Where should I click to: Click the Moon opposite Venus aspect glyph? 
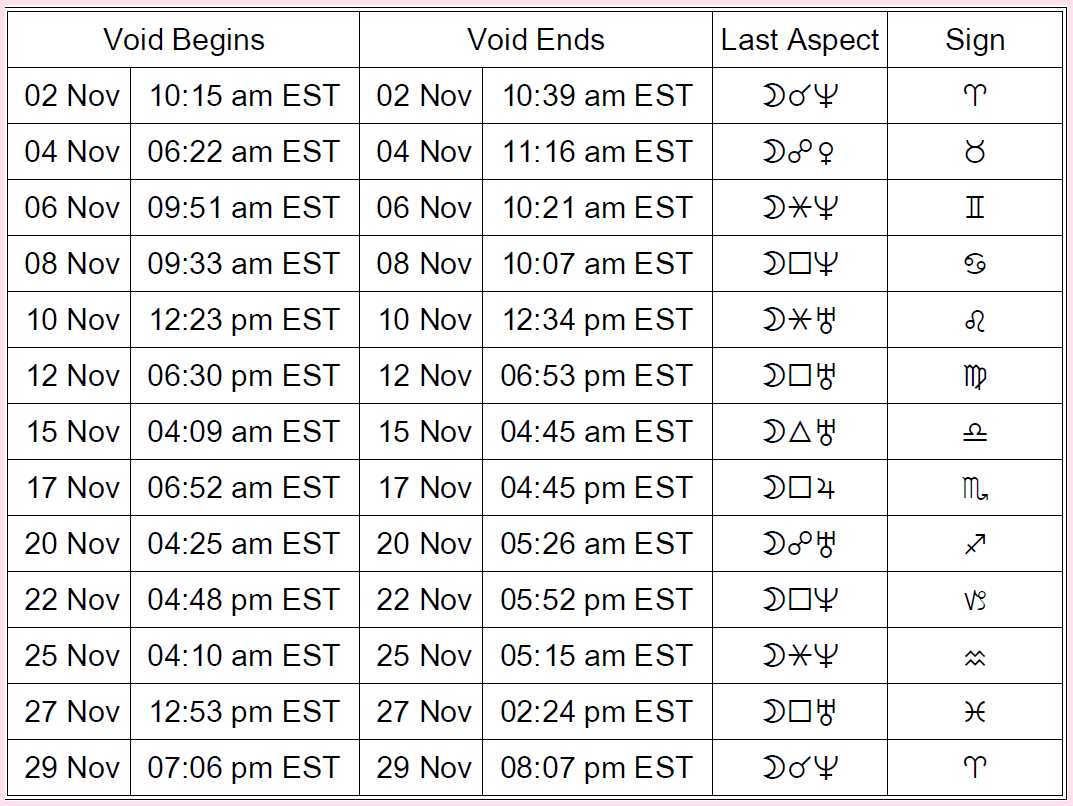(x=800, y=152)
